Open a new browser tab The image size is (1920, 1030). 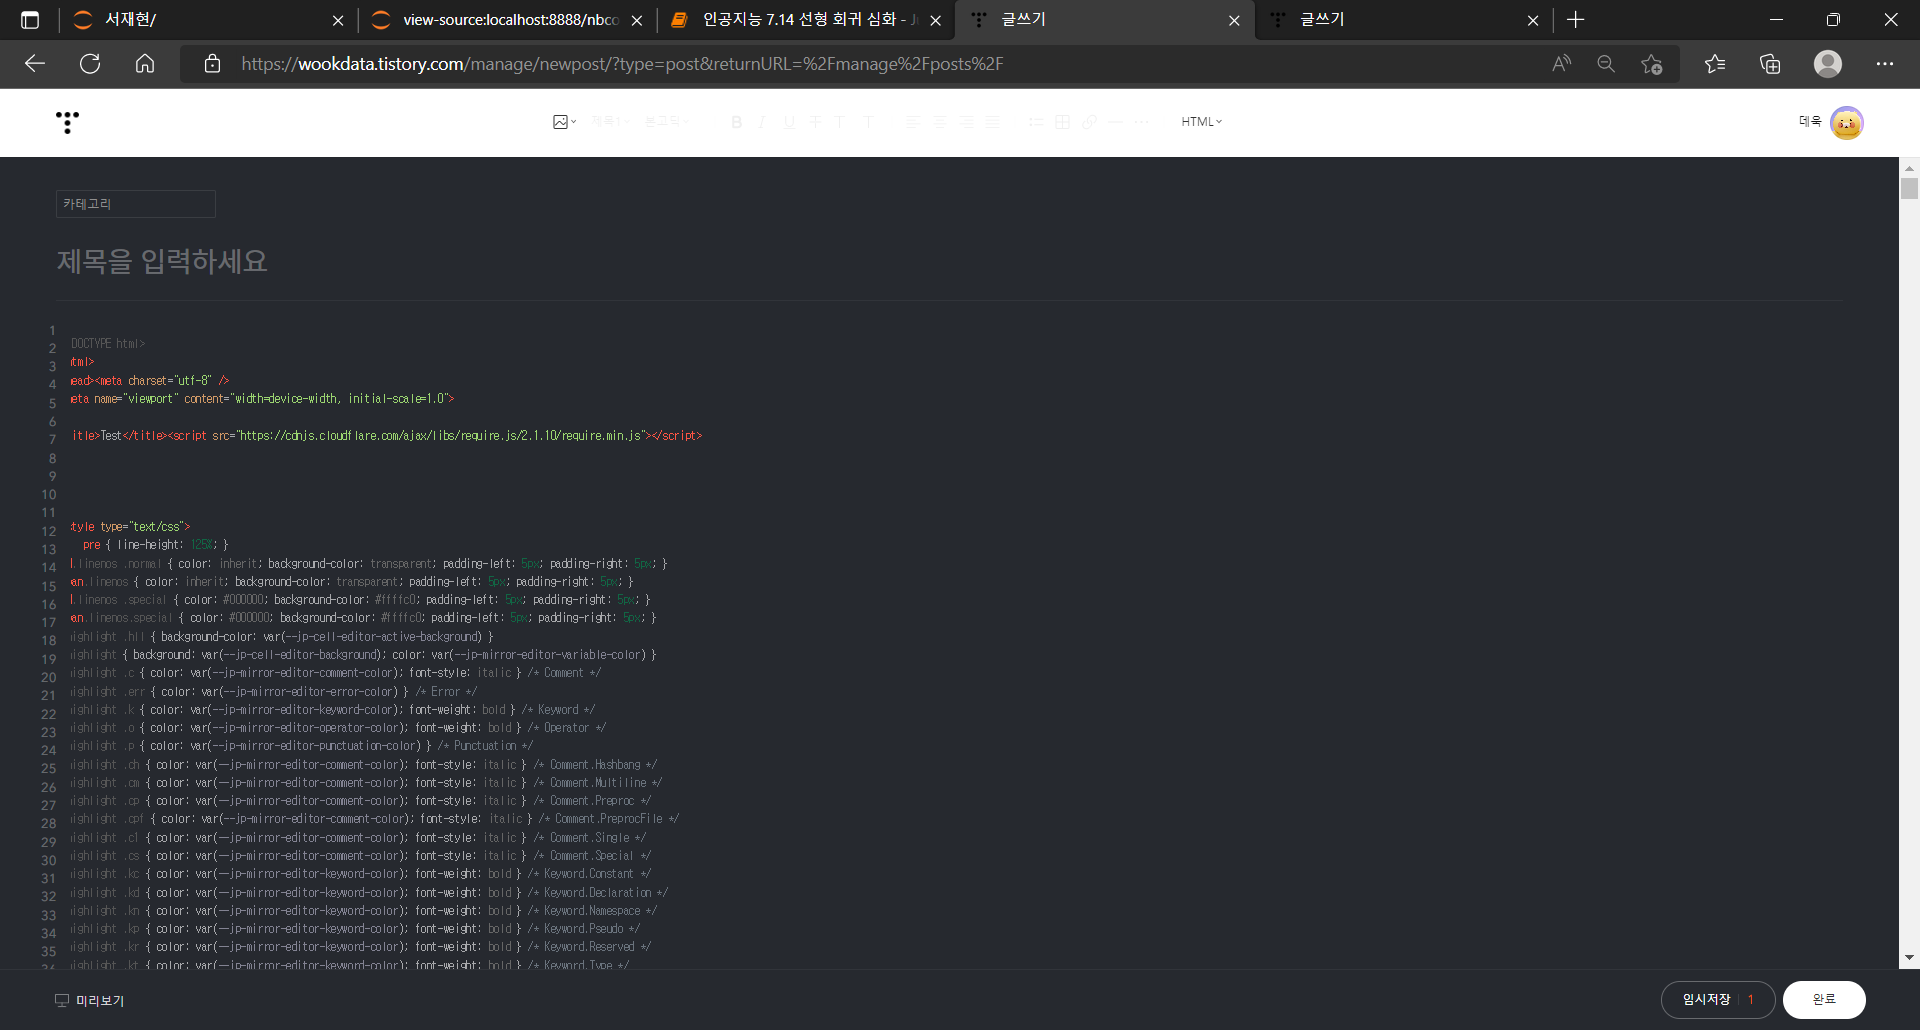(x=1576, y=20)
